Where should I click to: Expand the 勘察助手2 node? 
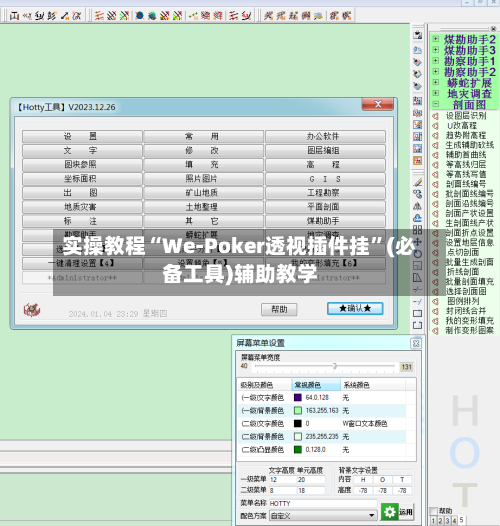tap(436, 71)
